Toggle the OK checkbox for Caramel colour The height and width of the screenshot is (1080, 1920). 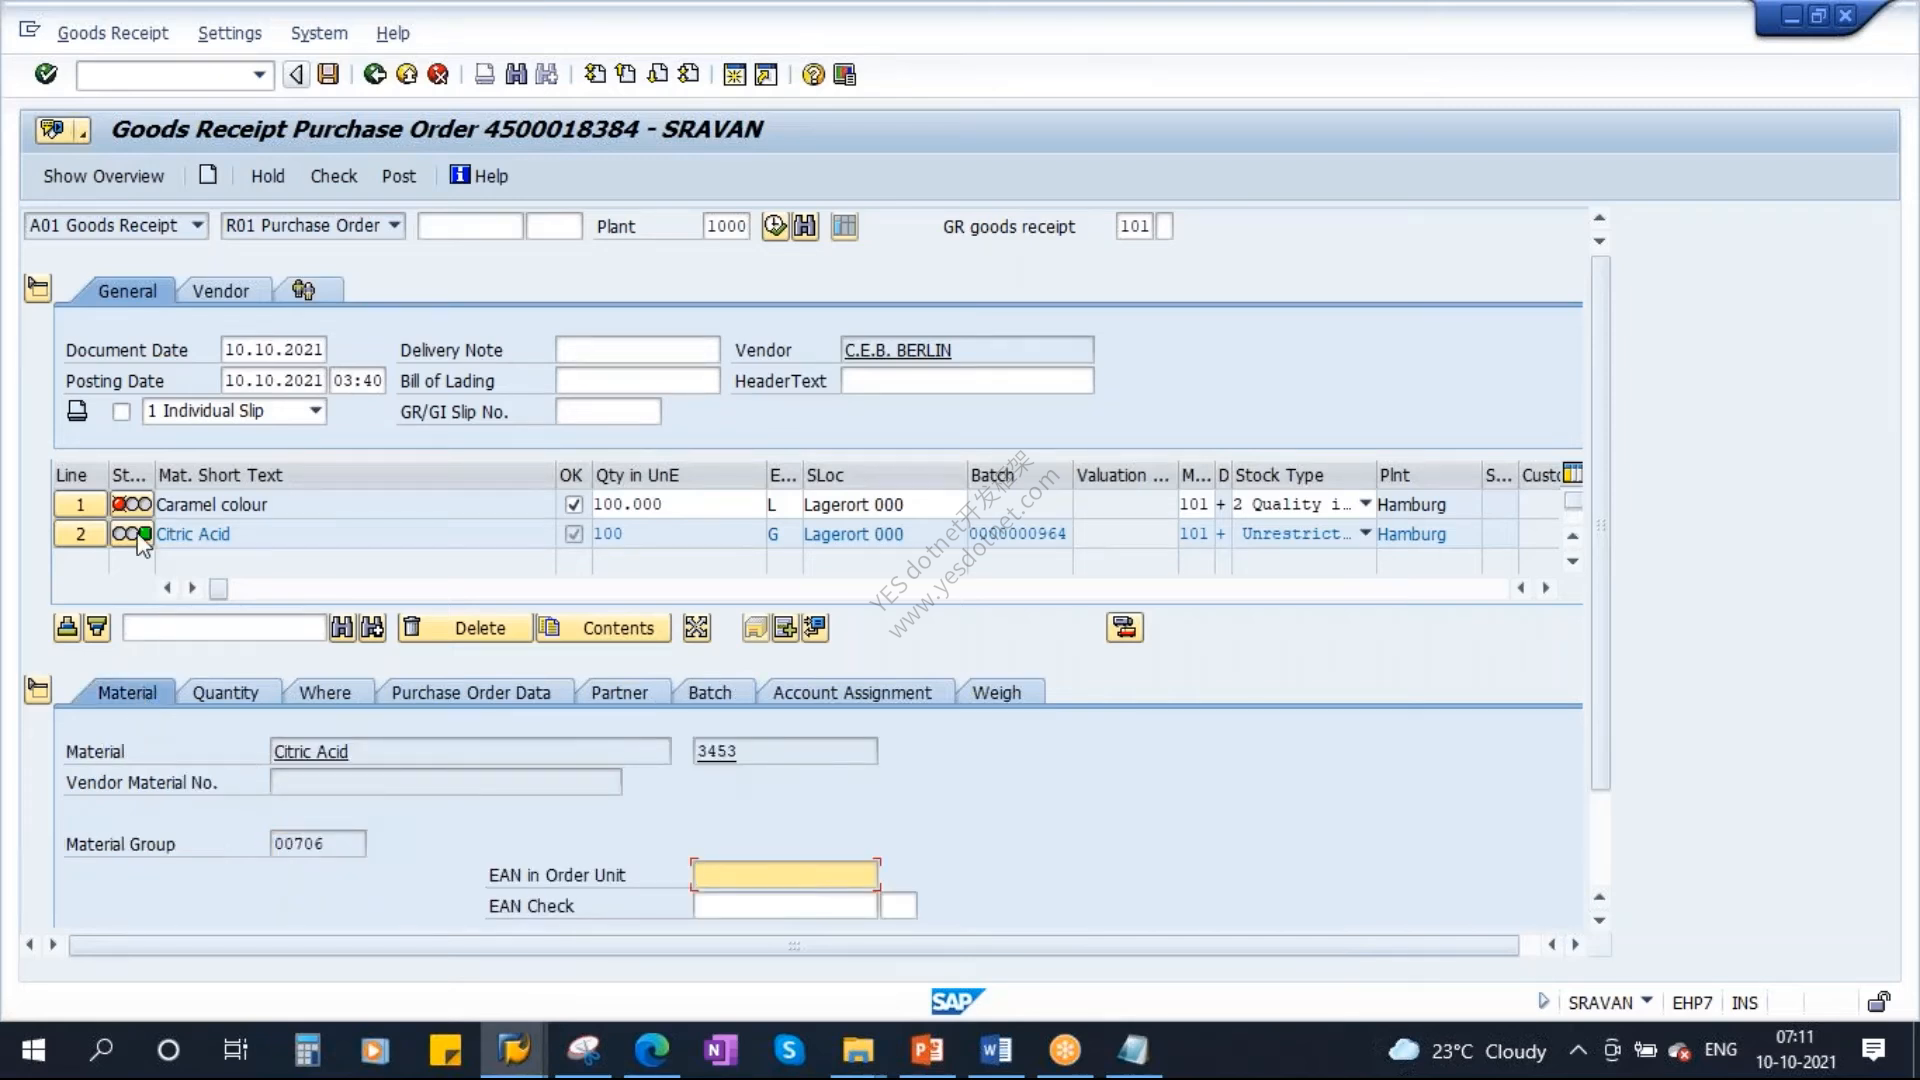[x=574, y=505]
